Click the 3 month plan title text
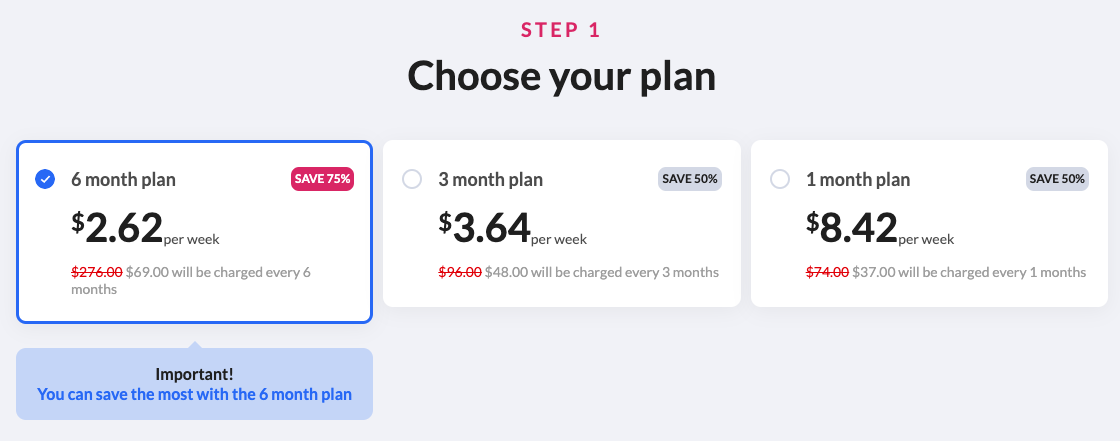The height and width of the screenshot is (441, 1120). 491,180
